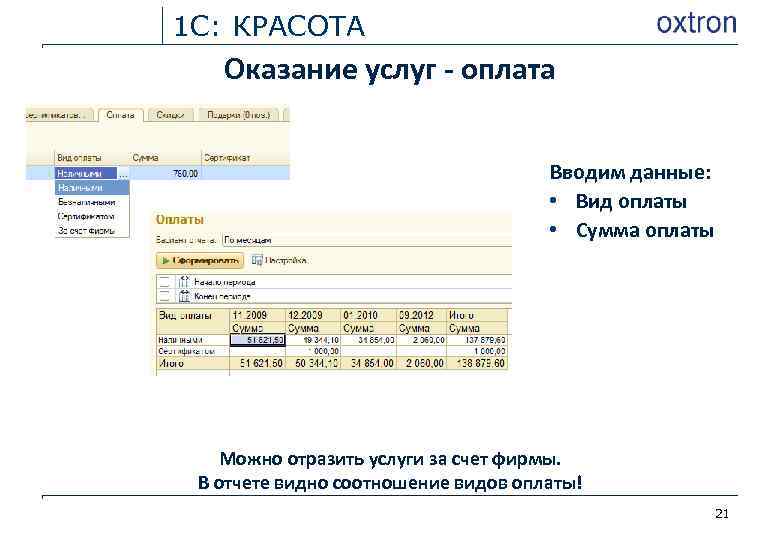Choose Безналичными in the payment list
Image resolution: width=780 pixels, height=540 pixels.
[x=92, y=202]
